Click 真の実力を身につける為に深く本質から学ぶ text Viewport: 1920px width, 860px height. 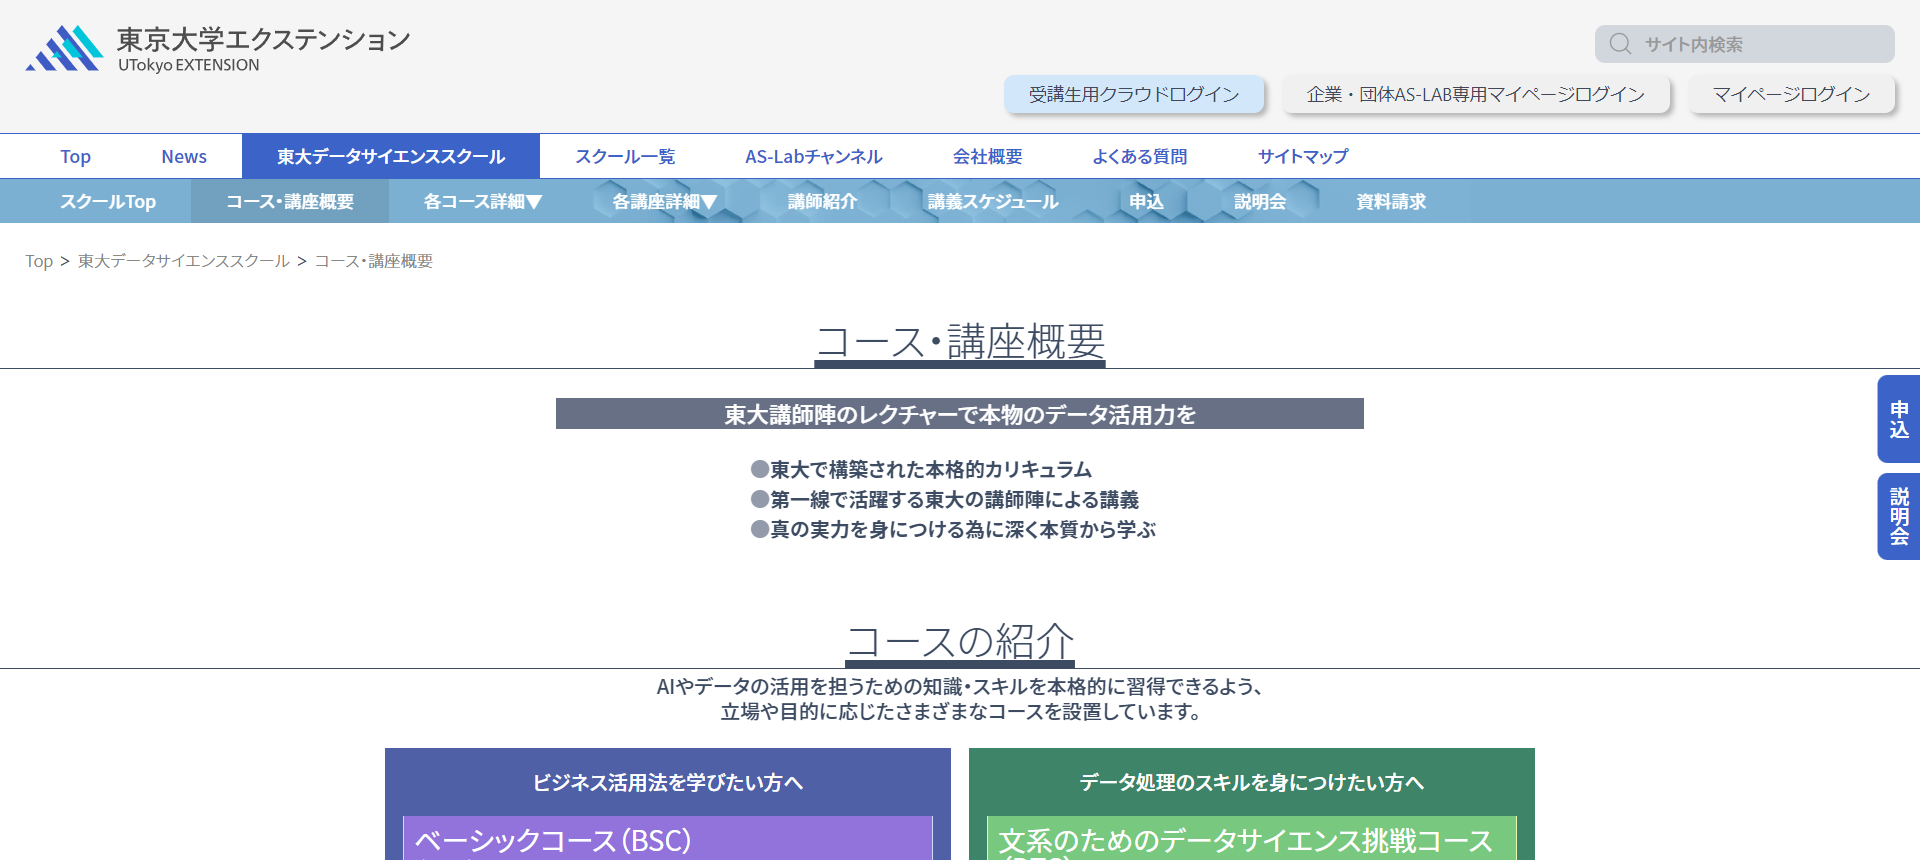(x=963, y=529)
